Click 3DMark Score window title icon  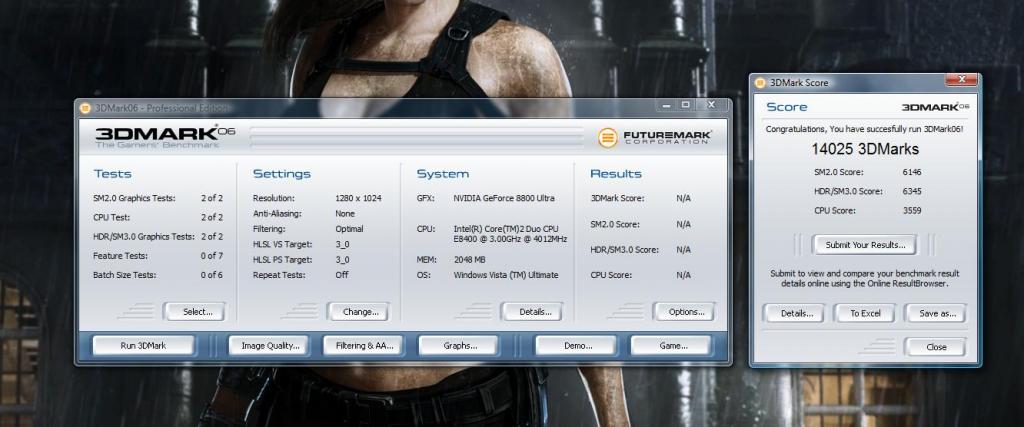coord(760,83)
